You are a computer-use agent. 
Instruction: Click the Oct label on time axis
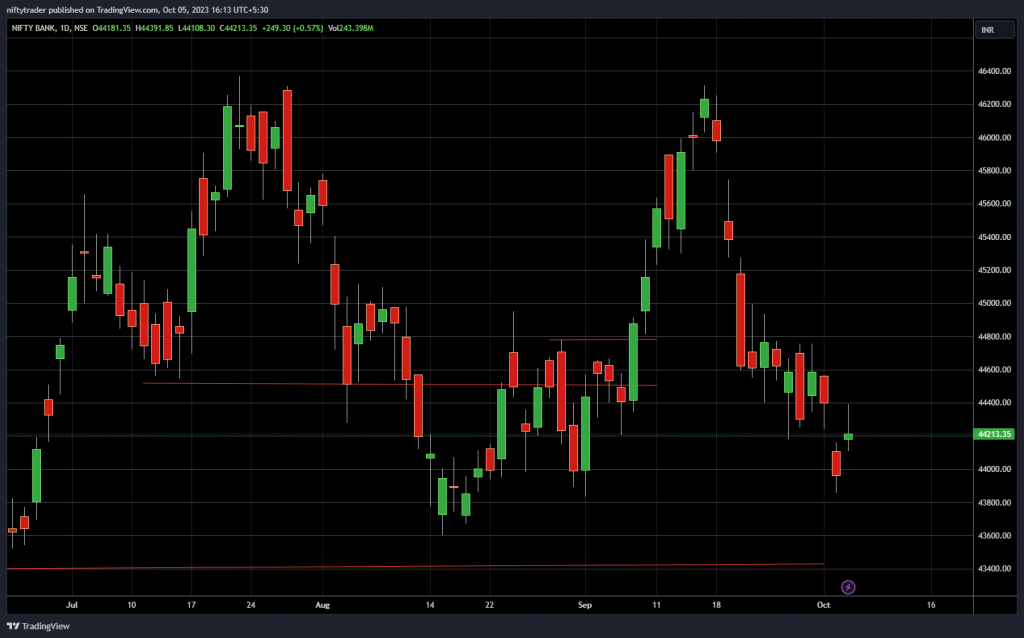pyautogui.click(x=824, y=605)
